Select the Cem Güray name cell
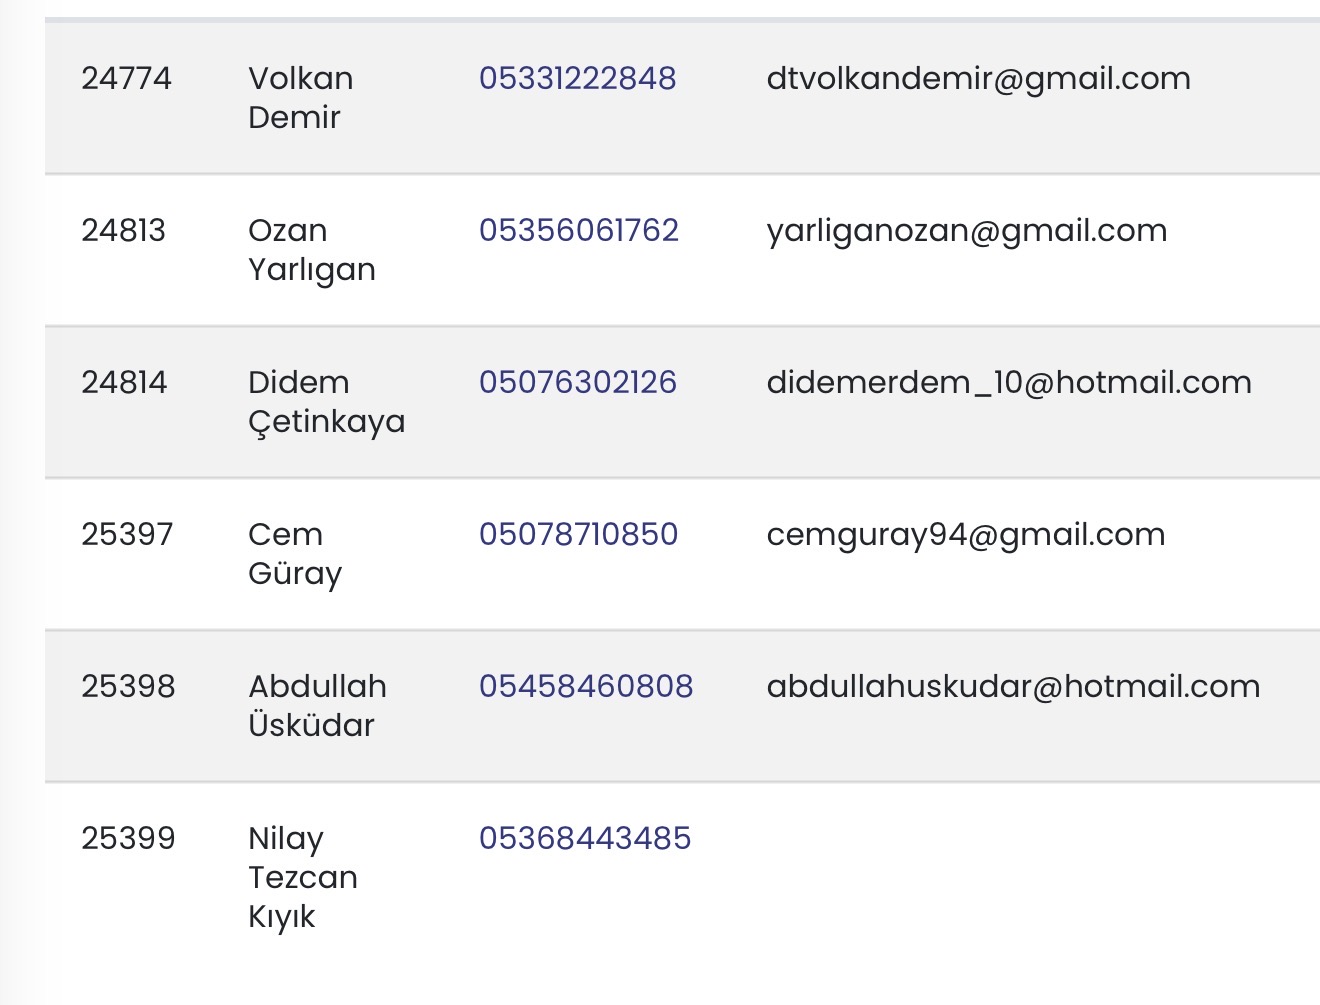The height and width of the screenshot is (1005, 1320). (x=295, y=554)
